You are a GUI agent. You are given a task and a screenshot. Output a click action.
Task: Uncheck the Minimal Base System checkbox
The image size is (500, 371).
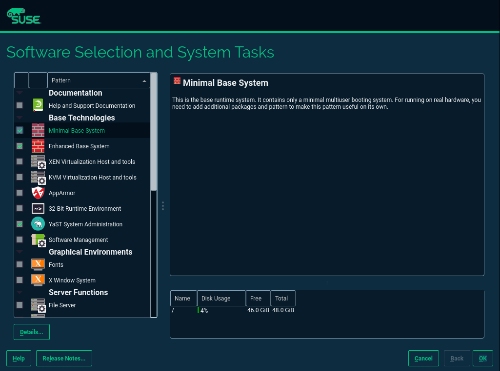tap(20, 130)
